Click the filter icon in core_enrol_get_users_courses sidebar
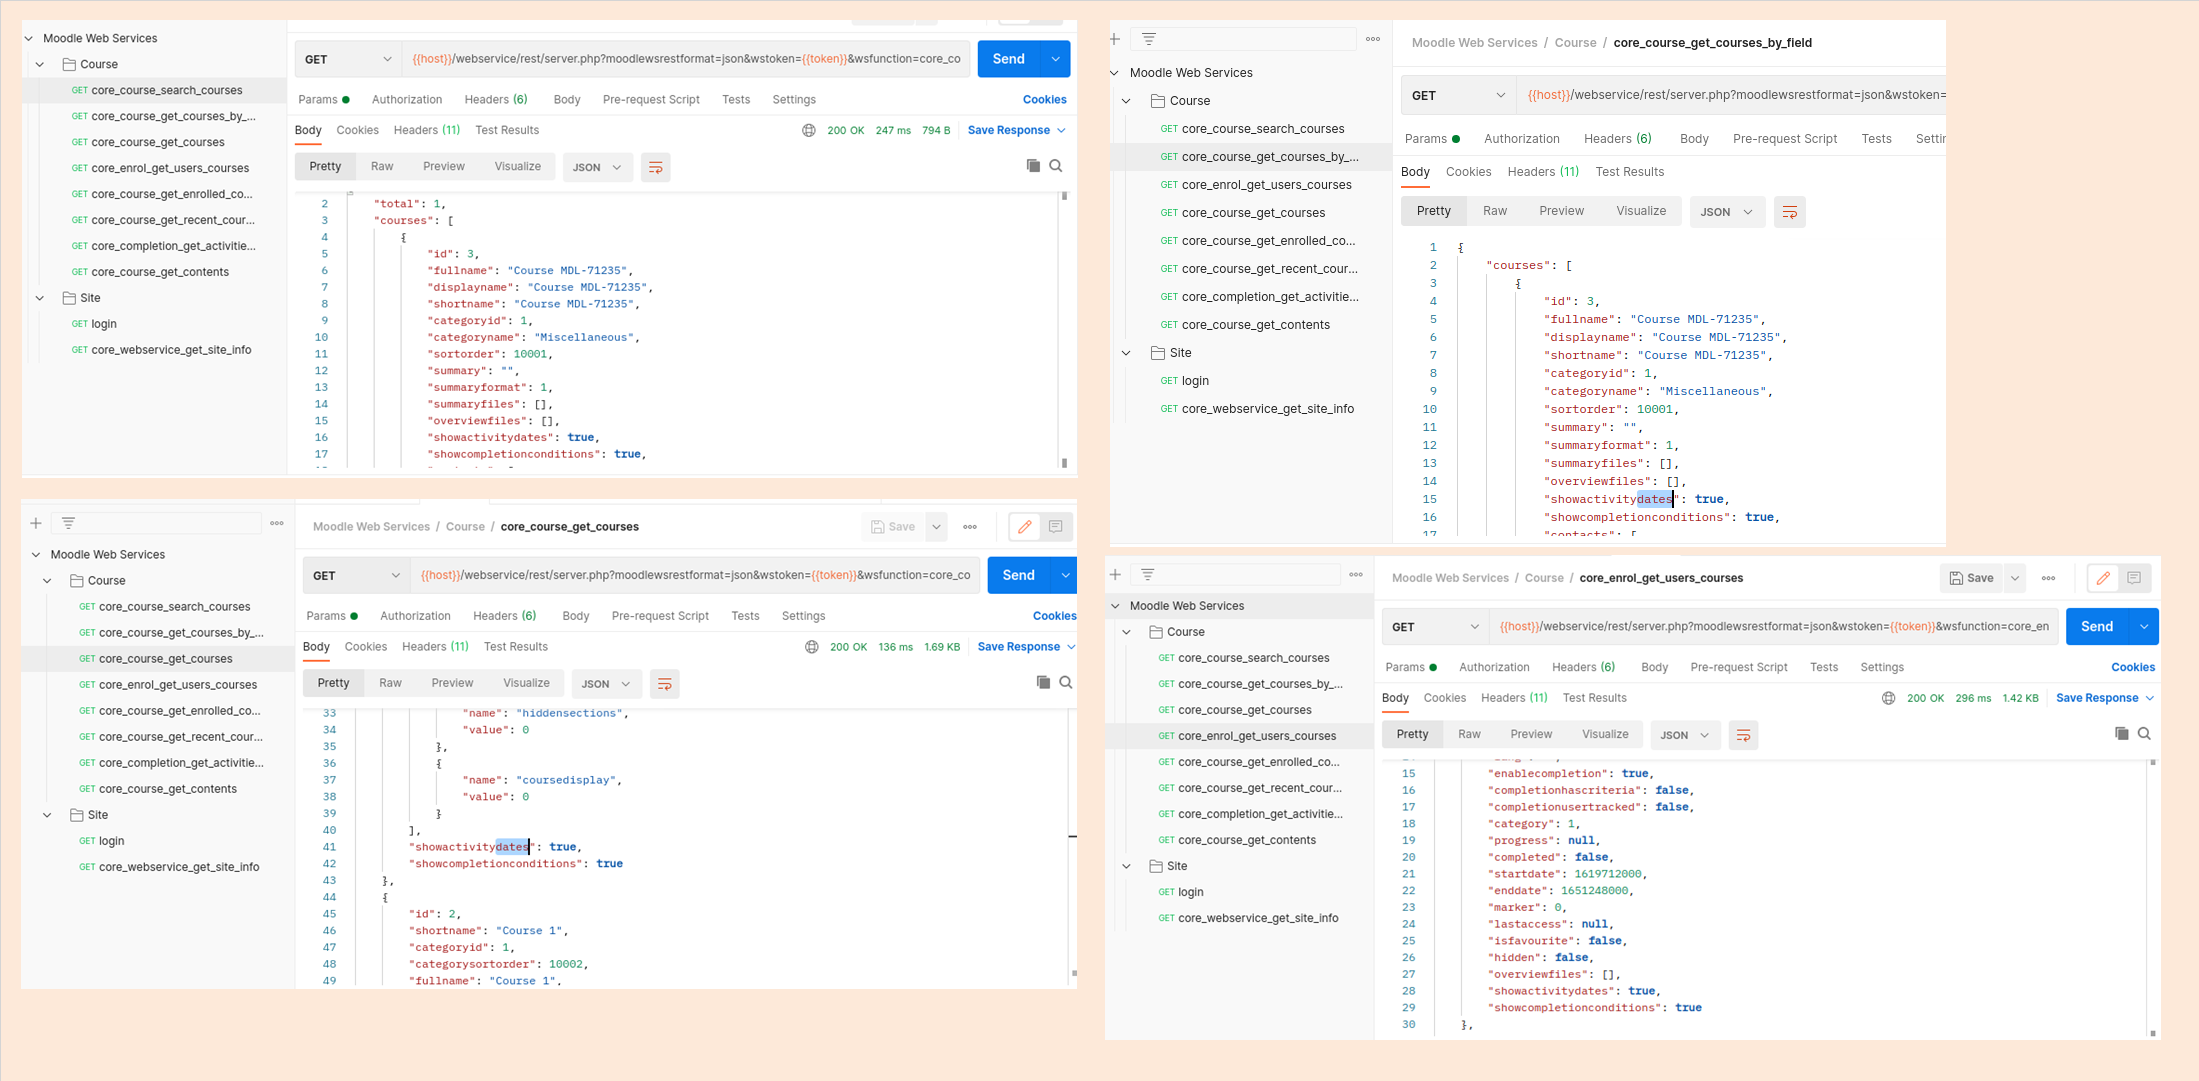Screen dimensions: 2199x1081 (1148, 575)
